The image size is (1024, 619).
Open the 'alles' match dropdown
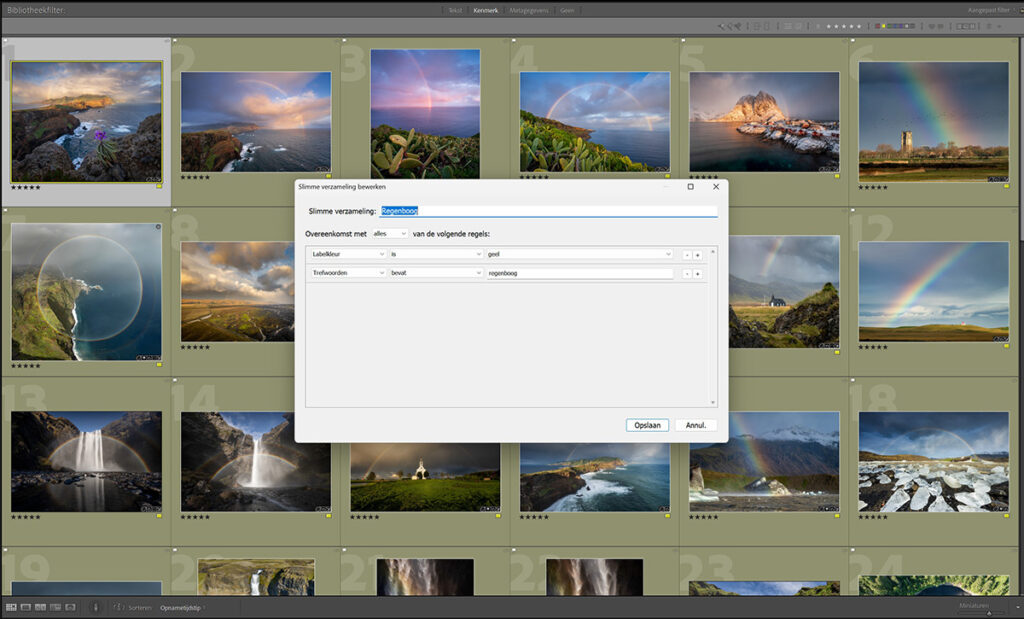390,234
